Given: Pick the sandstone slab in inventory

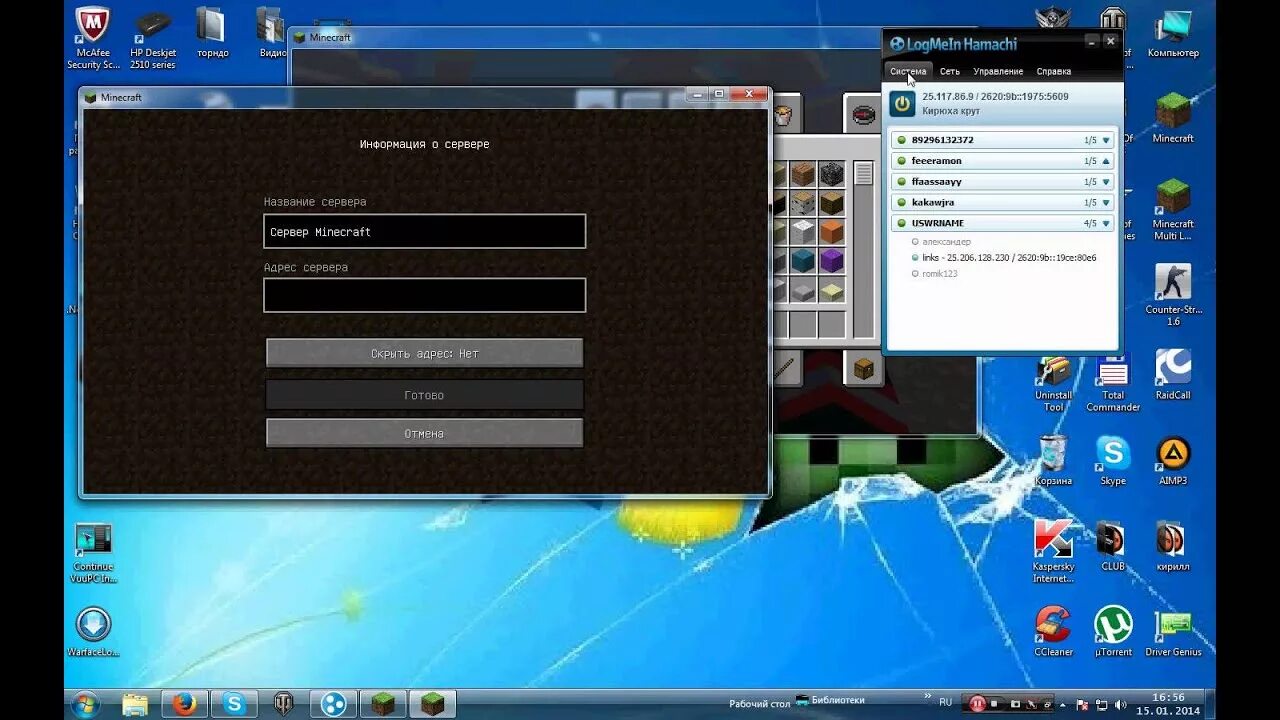Looking at the screenshot, I should (832, 291).
